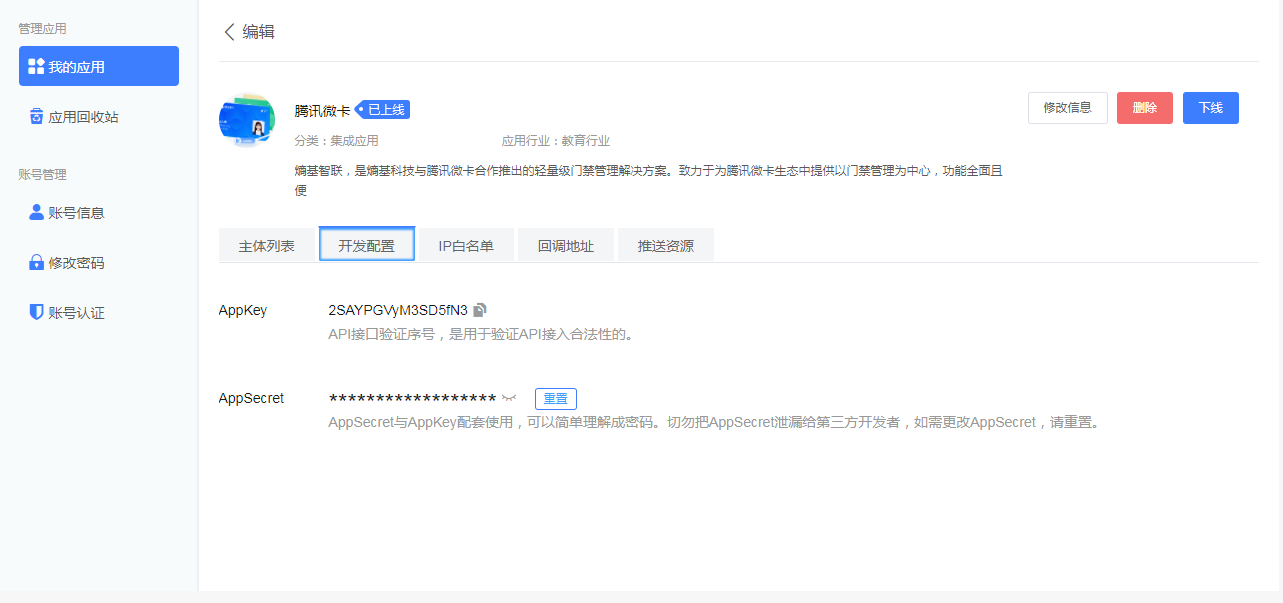The height and width of the screenshot is (603, 1283).
Task: Click the 重置 button for AppSecret
Action: tap(555, 398)
